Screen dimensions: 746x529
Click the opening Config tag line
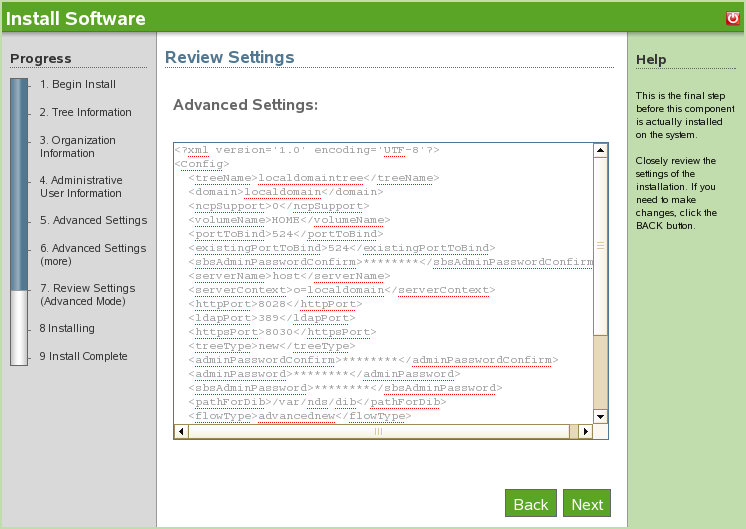202,164
